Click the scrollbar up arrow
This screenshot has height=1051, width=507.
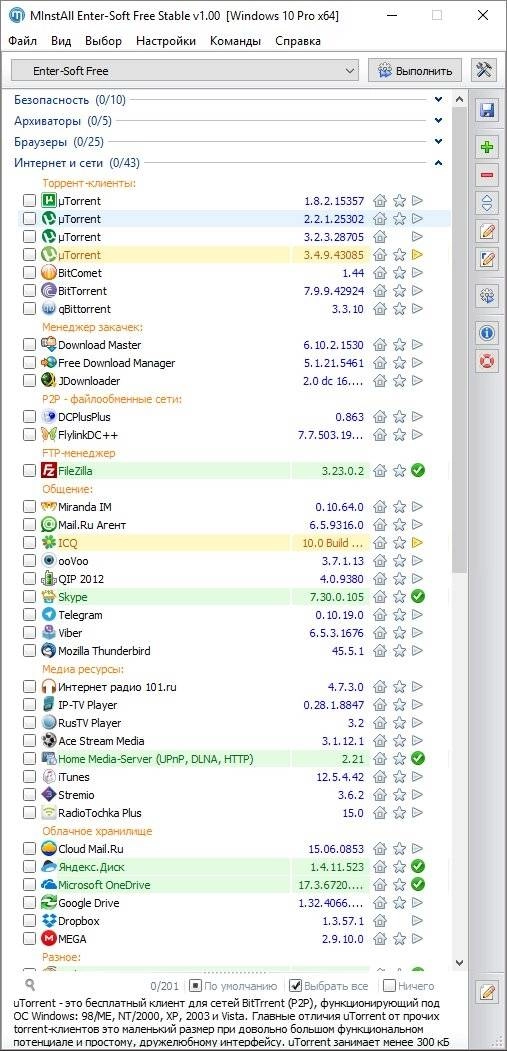[459, 100]
